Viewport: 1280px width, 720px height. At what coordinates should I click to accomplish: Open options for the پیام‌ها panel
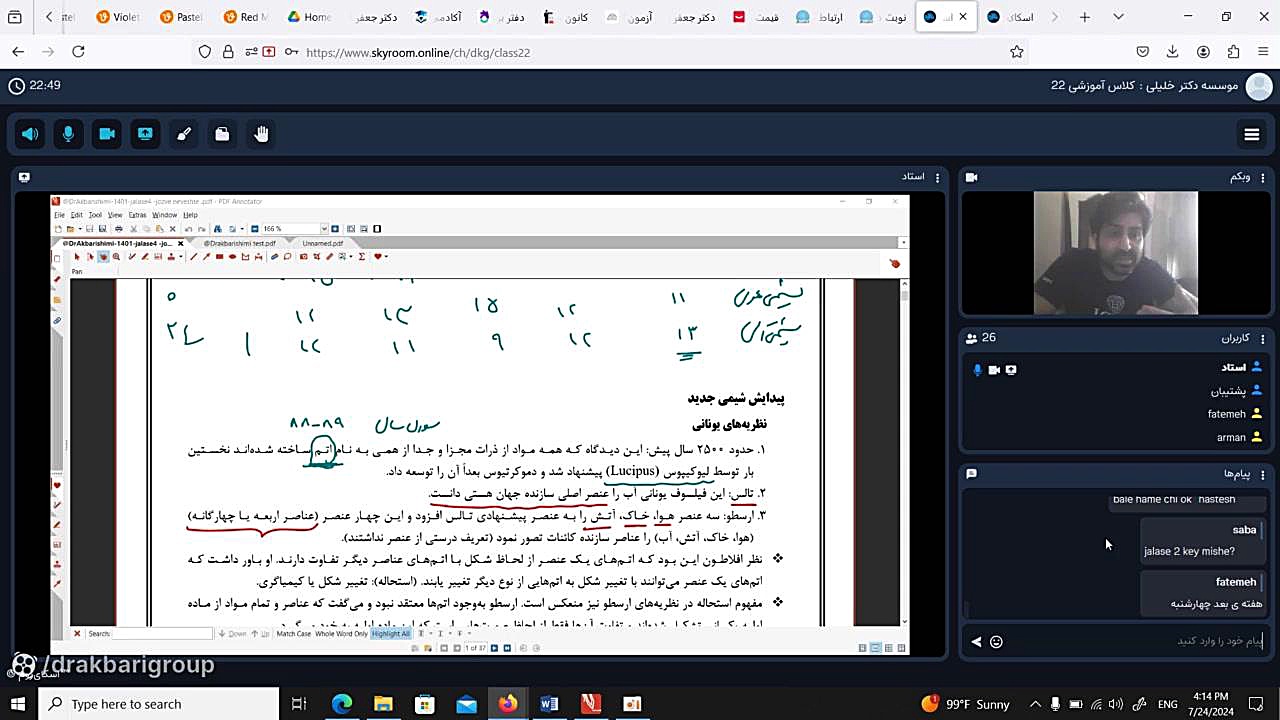(x=1263, y=473)
